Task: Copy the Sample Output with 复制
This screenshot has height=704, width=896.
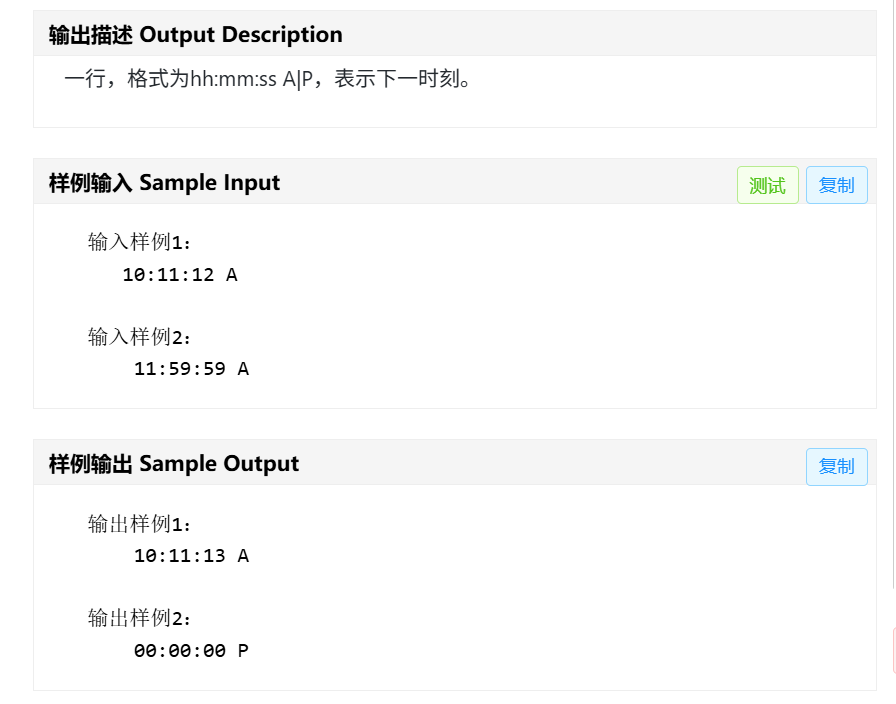Action: coord(836,466)
